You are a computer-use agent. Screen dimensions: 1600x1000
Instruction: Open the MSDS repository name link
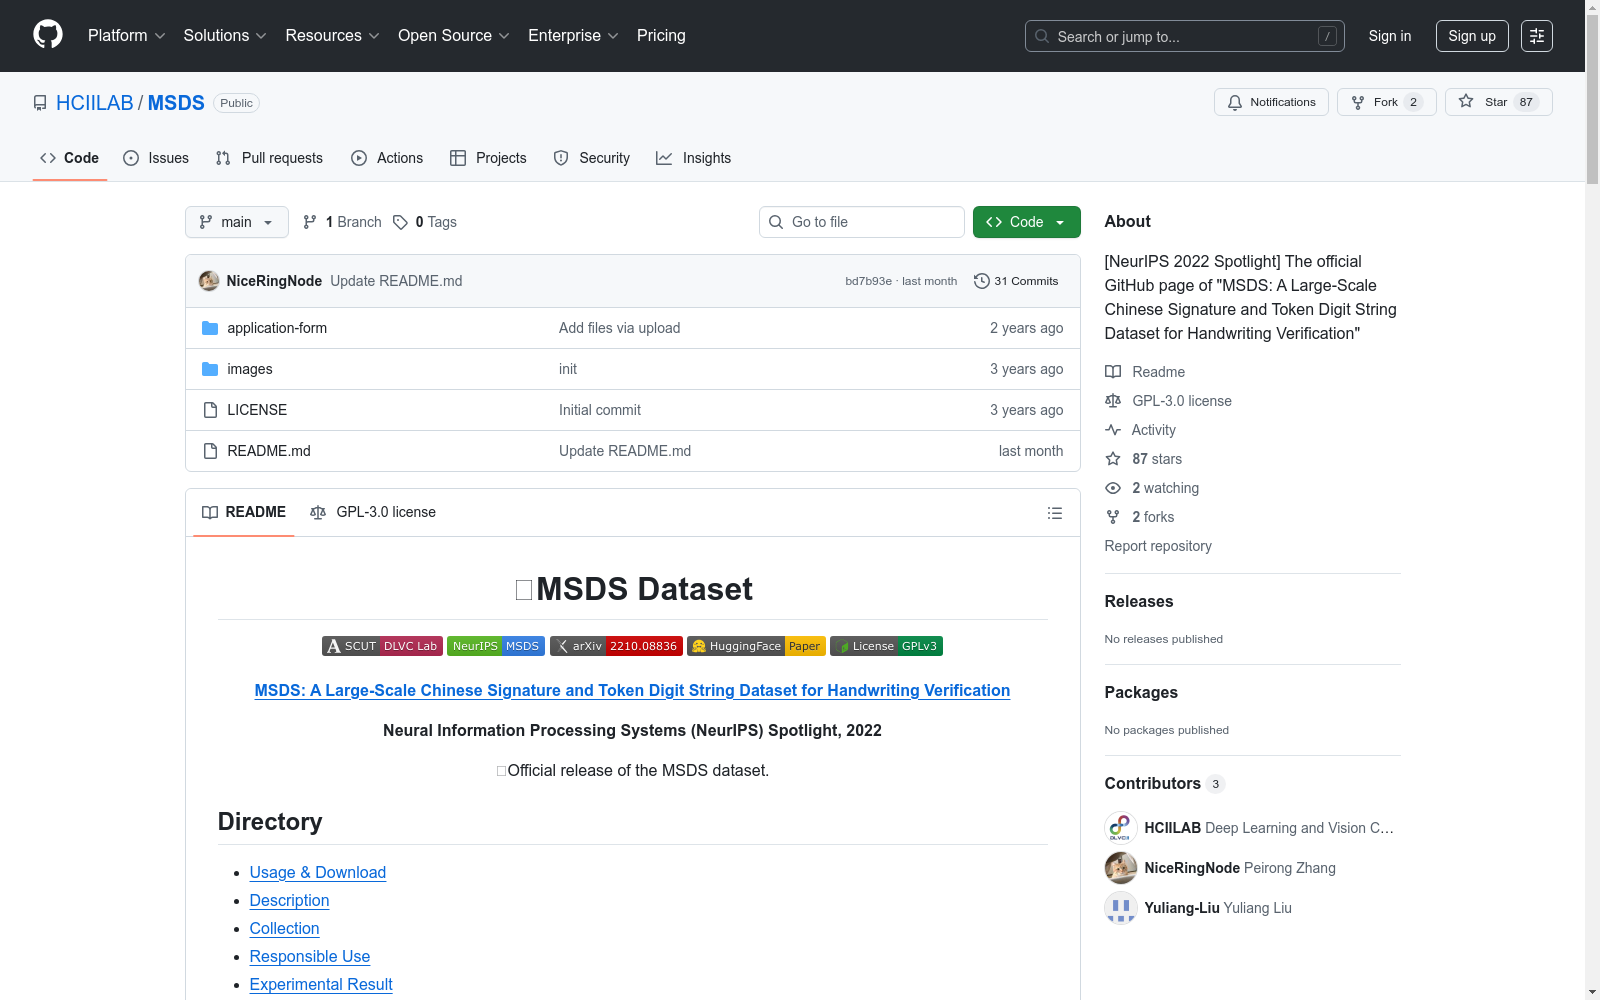click(176, 103)
